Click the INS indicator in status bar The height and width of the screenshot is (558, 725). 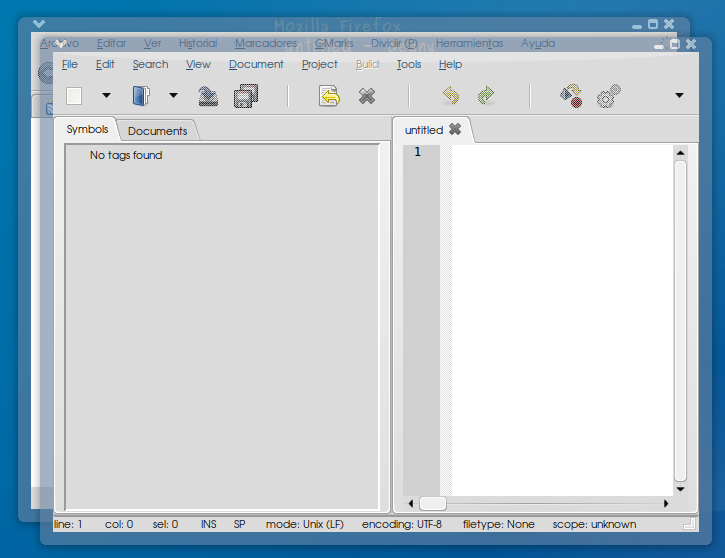[x=209, y=524]
